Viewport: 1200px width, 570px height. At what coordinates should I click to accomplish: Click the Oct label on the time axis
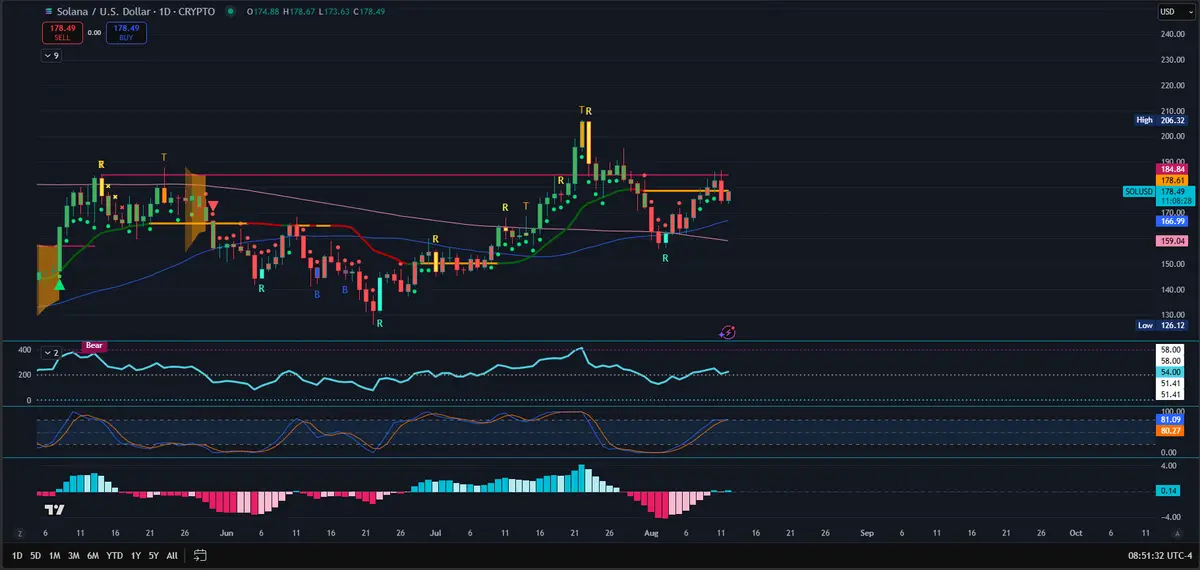[x=1076, y=534]
